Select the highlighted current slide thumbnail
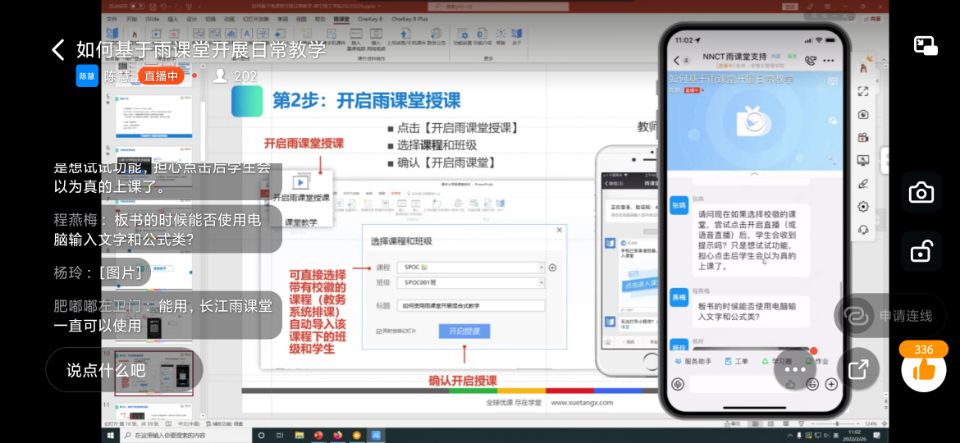 pos(154,373)
